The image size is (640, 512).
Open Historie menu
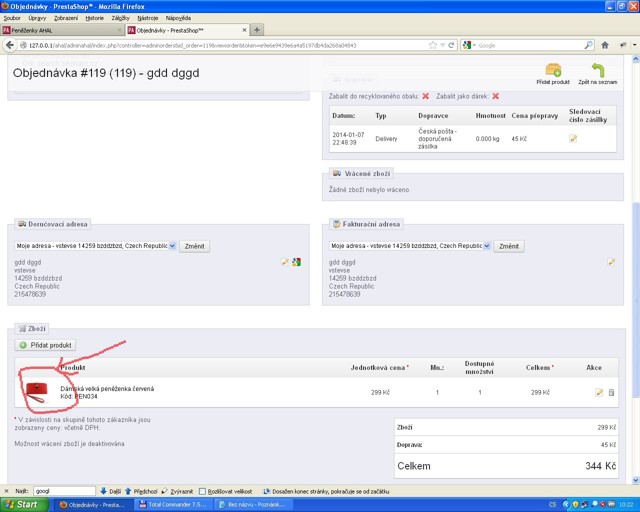point(94,18)
